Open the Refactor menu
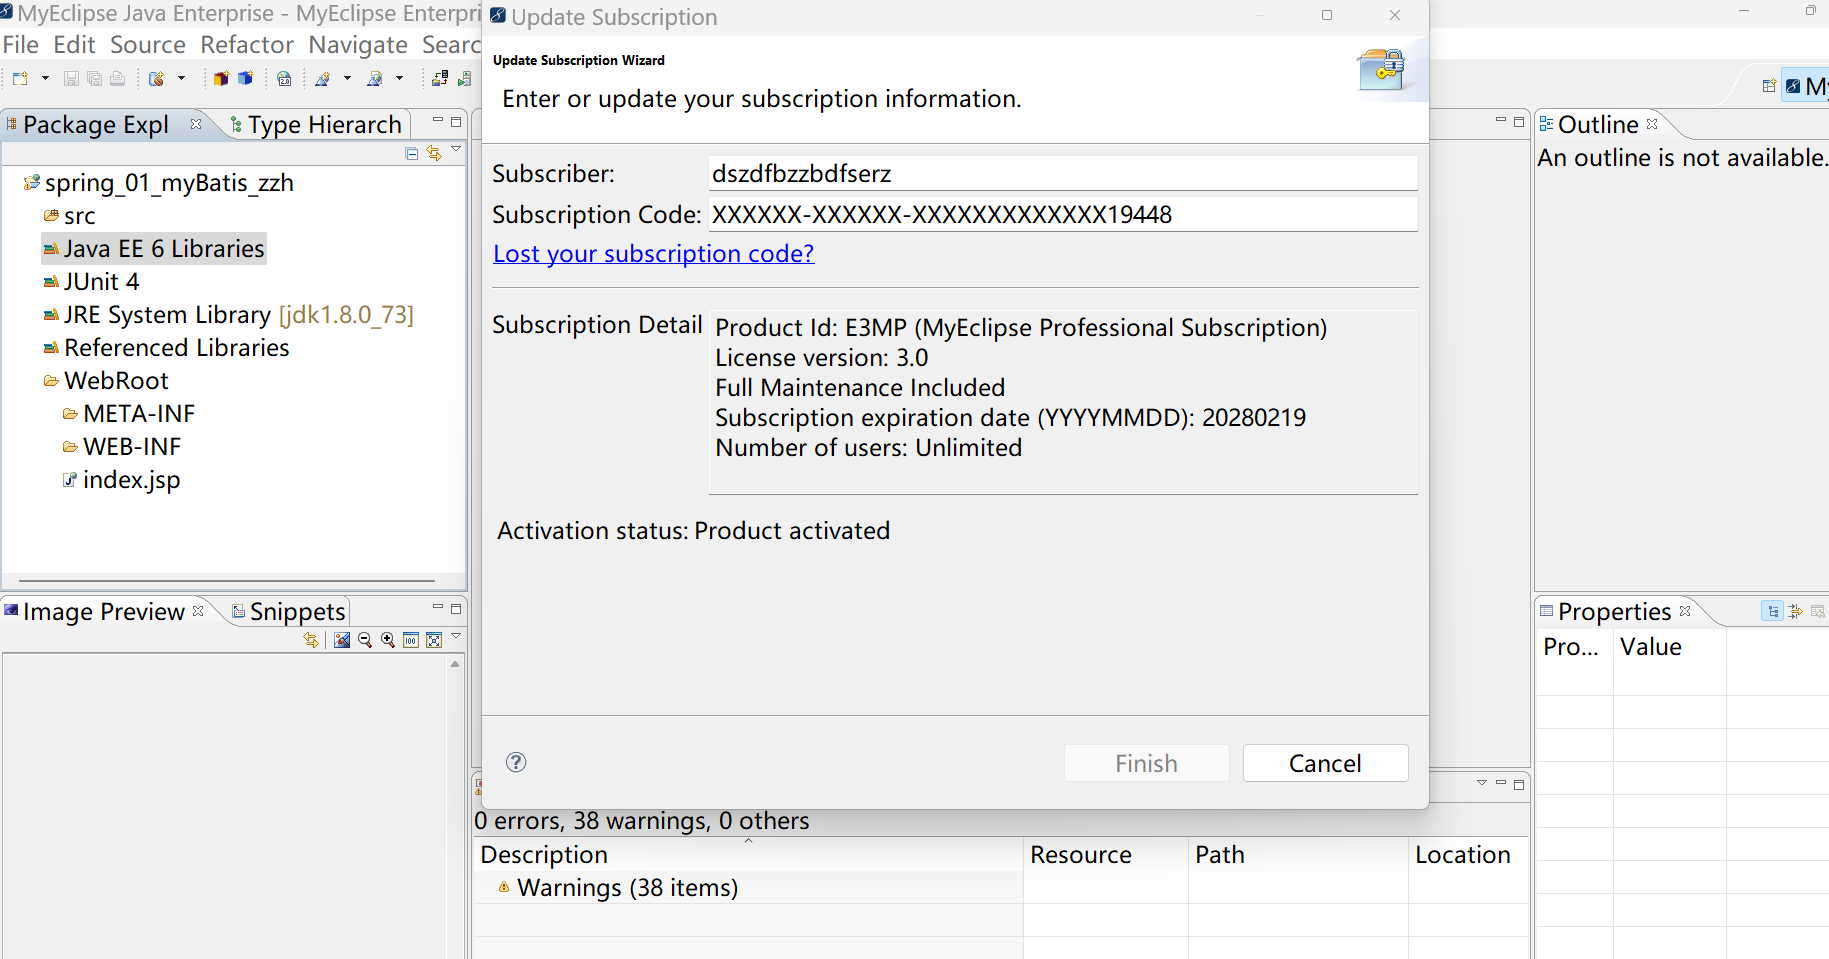 (247, 45)
